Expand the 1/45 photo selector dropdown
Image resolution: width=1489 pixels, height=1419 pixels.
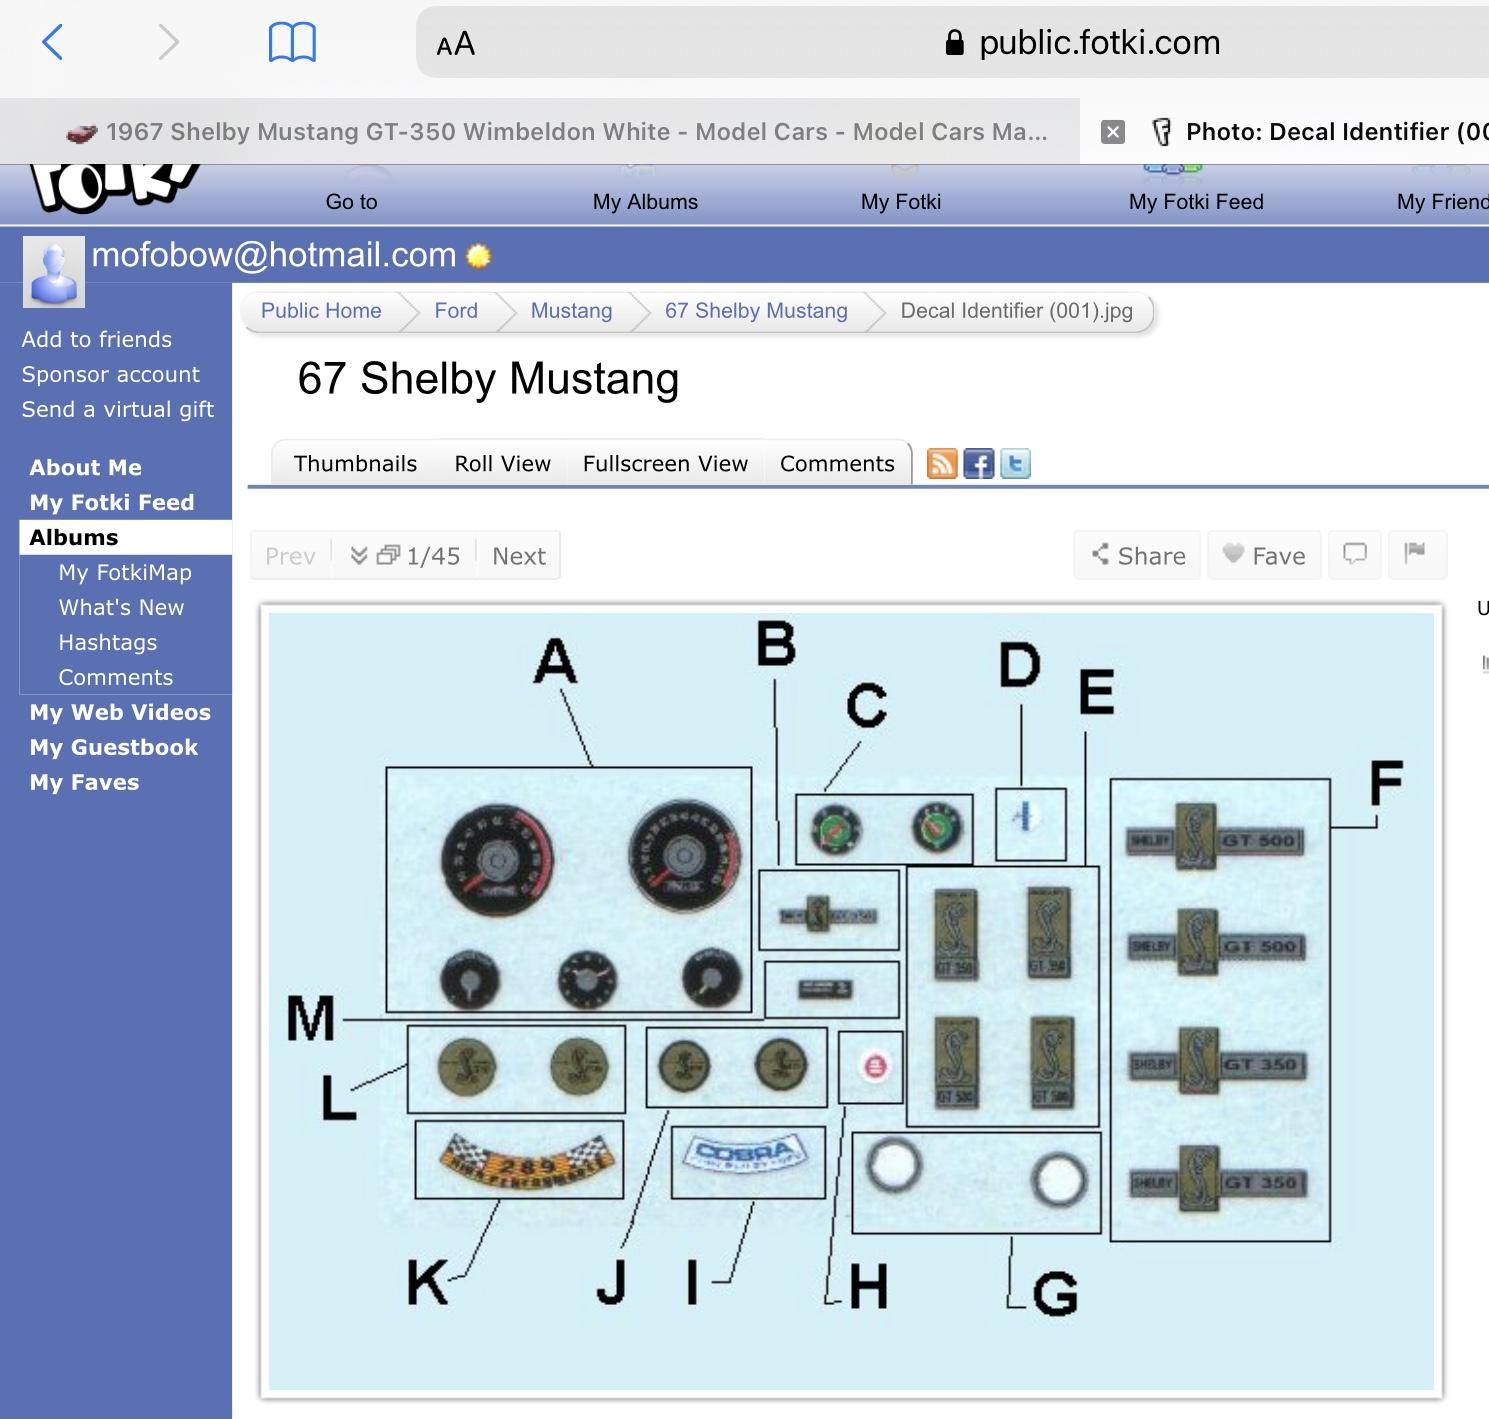pos(405,556)
